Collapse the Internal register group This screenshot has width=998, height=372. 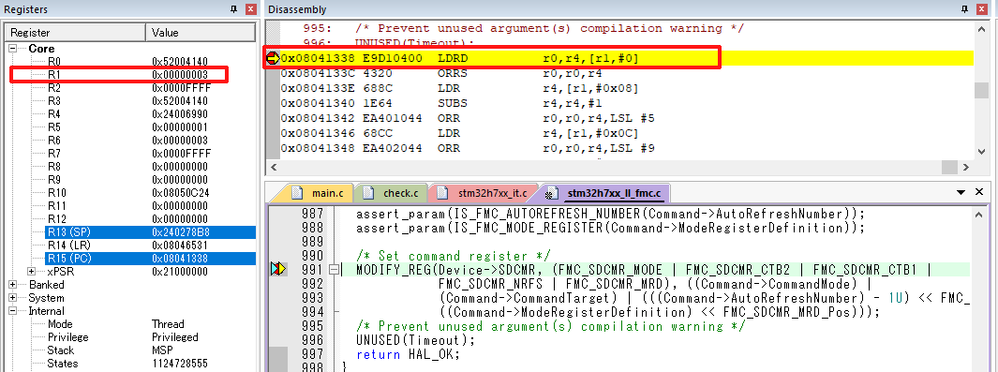click(13, 311)
